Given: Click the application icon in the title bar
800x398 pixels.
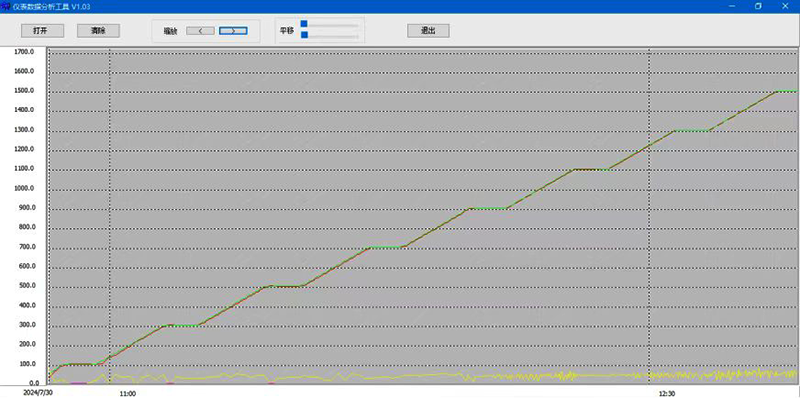Looking at the screenshot, I should pos(6,6).
